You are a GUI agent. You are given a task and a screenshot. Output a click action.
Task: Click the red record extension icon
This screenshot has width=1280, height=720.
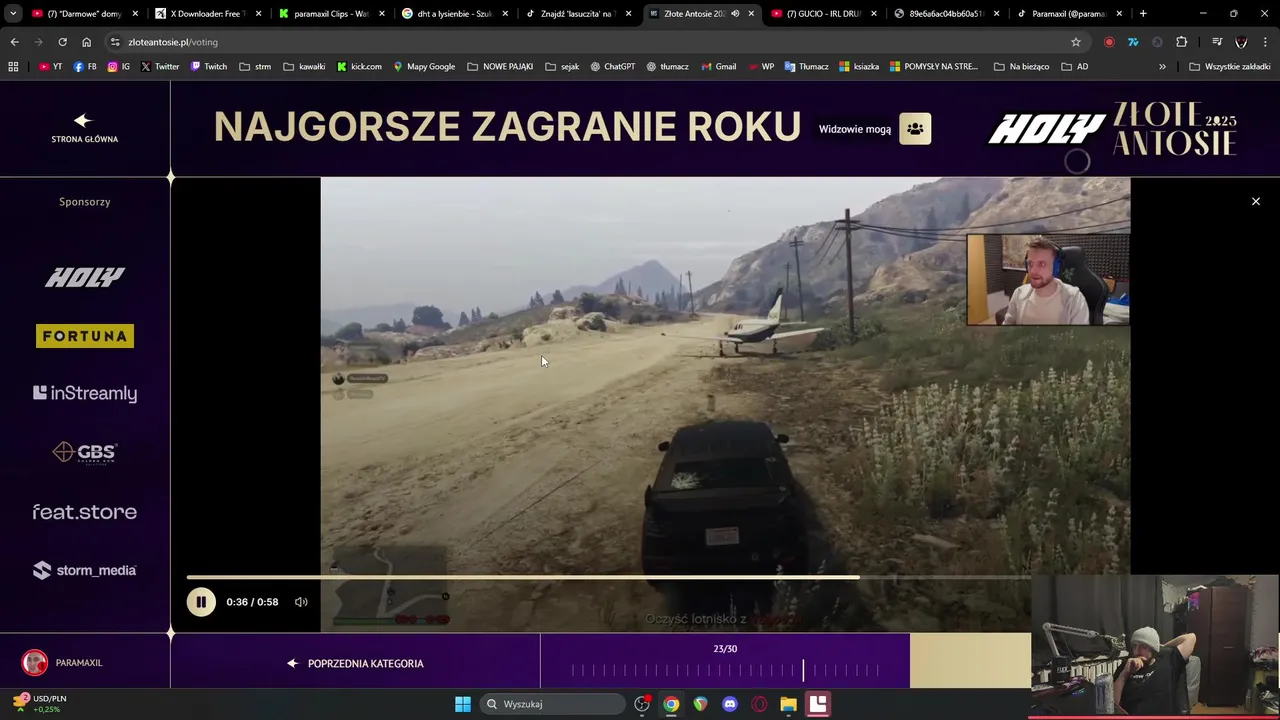click(x=1109, y=42)
